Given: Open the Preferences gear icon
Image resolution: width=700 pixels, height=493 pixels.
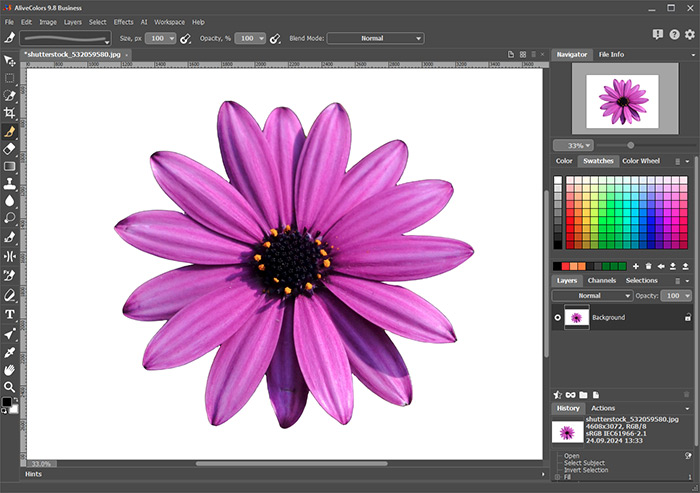Looking at the screenshot, I should (690, 34).
